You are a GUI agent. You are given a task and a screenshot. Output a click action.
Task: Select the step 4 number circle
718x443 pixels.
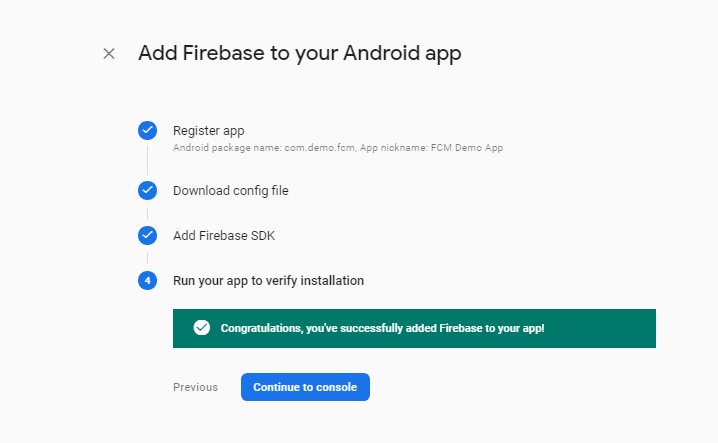click(147, 280)
